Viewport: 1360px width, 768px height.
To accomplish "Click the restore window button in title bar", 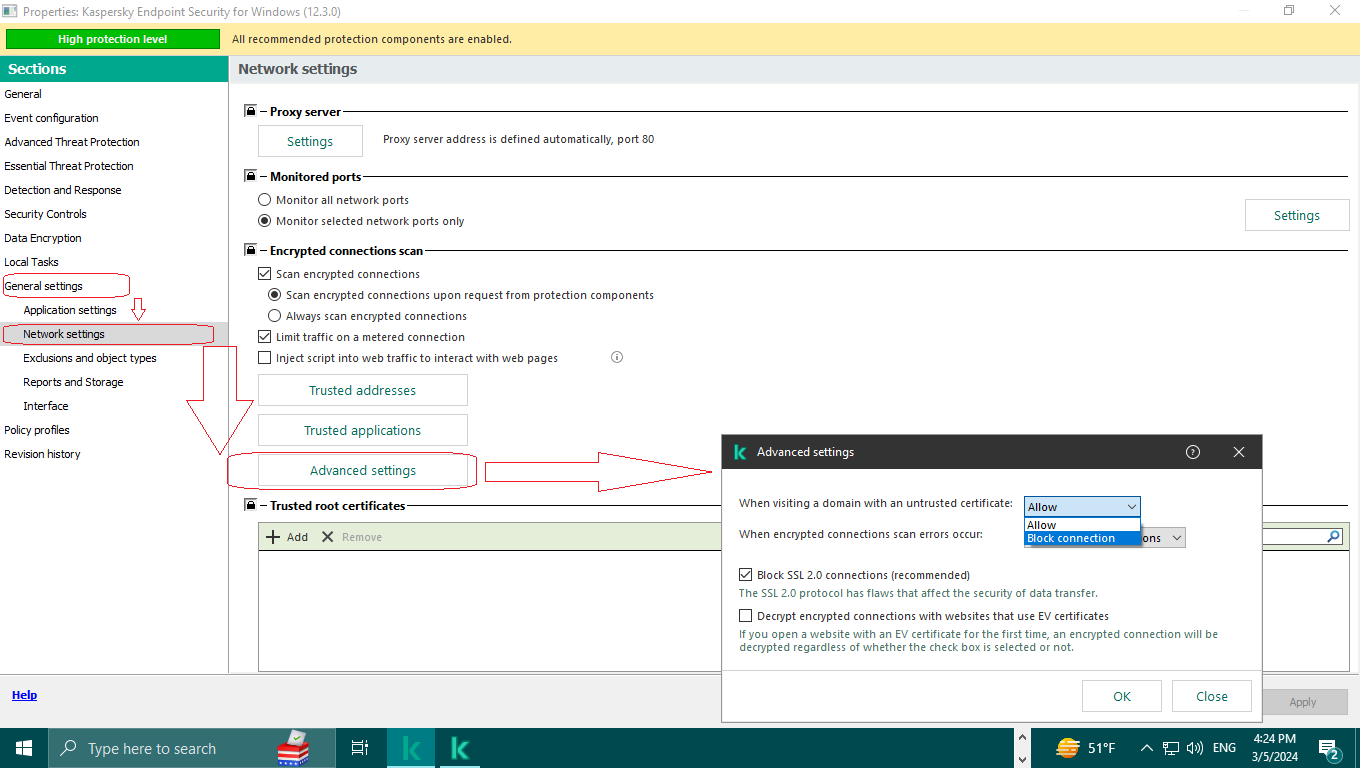I will pyautogui.click(x=1289, y=10).
